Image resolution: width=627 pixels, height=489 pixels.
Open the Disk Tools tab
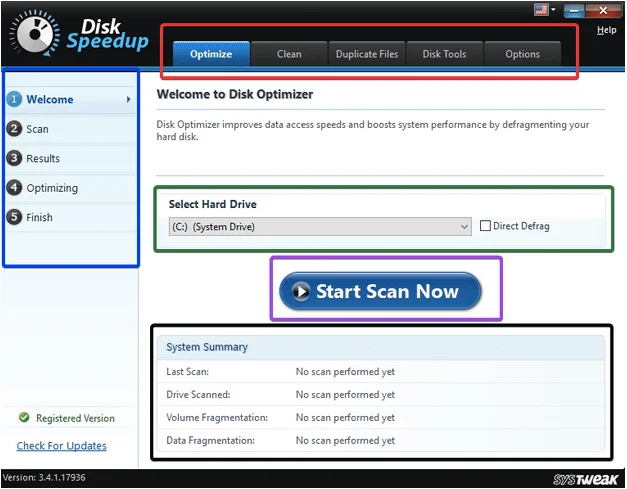[x=444, y=54]
